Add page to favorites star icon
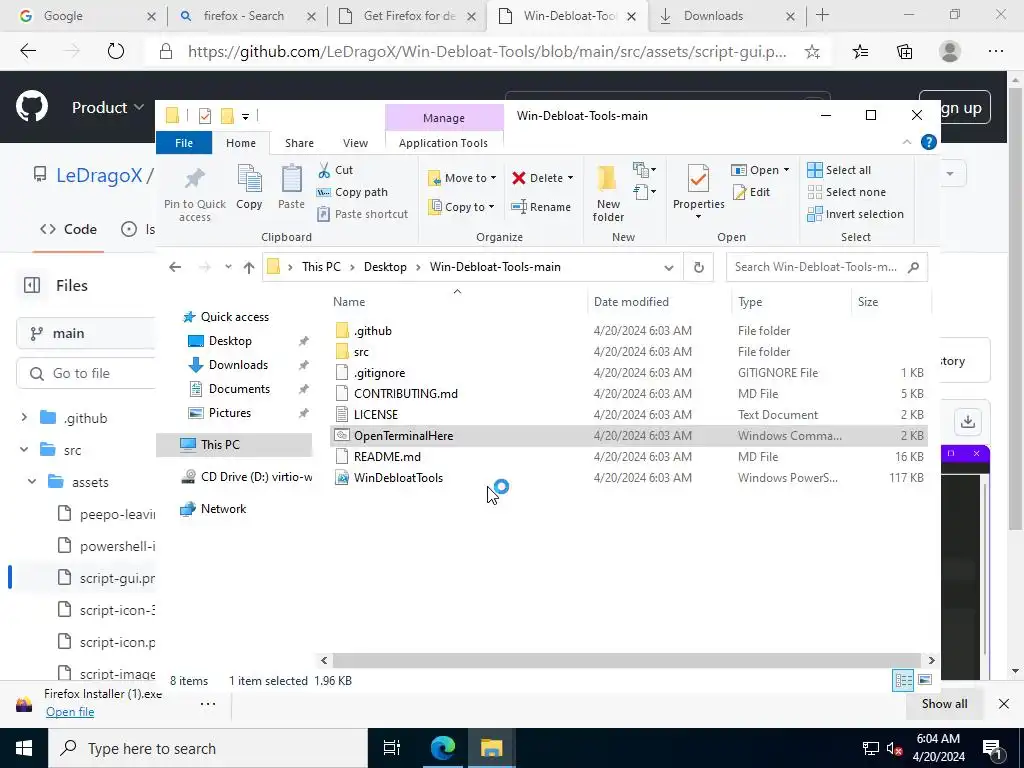The height and width of the screenshot is (768, 1024). click(812, 52)
